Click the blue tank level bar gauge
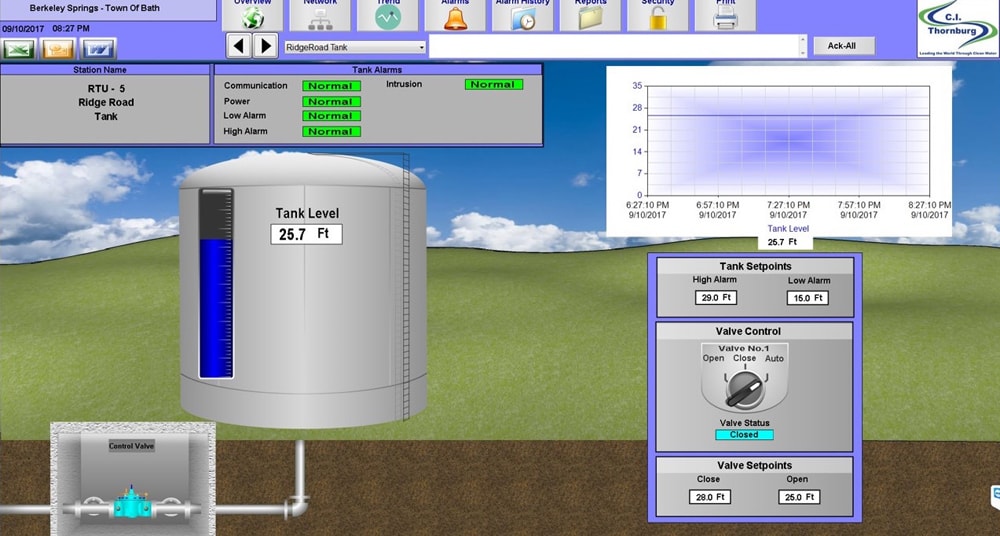1000x536 pixels. point(216,283)
